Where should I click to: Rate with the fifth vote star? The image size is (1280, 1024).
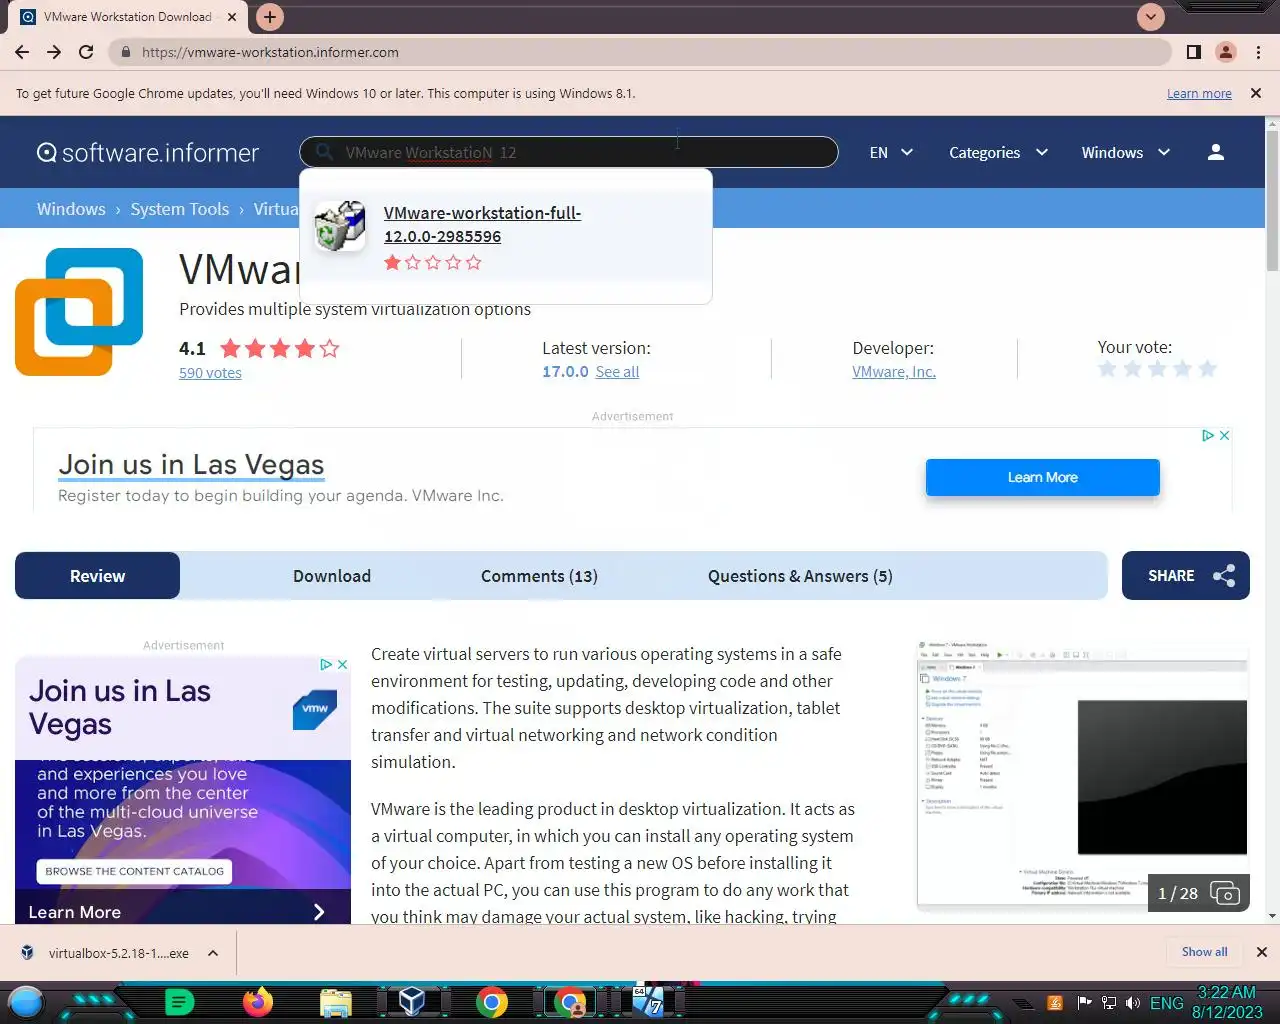[x=1207, y=369]
